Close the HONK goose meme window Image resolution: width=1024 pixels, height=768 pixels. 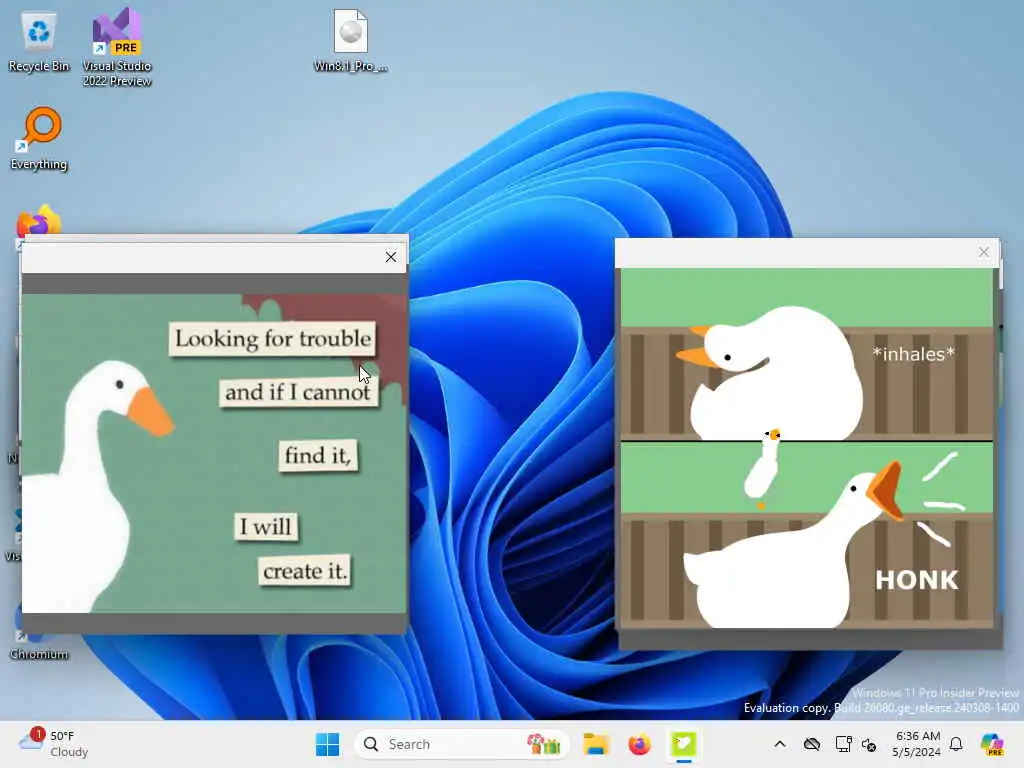pos(984,252)
